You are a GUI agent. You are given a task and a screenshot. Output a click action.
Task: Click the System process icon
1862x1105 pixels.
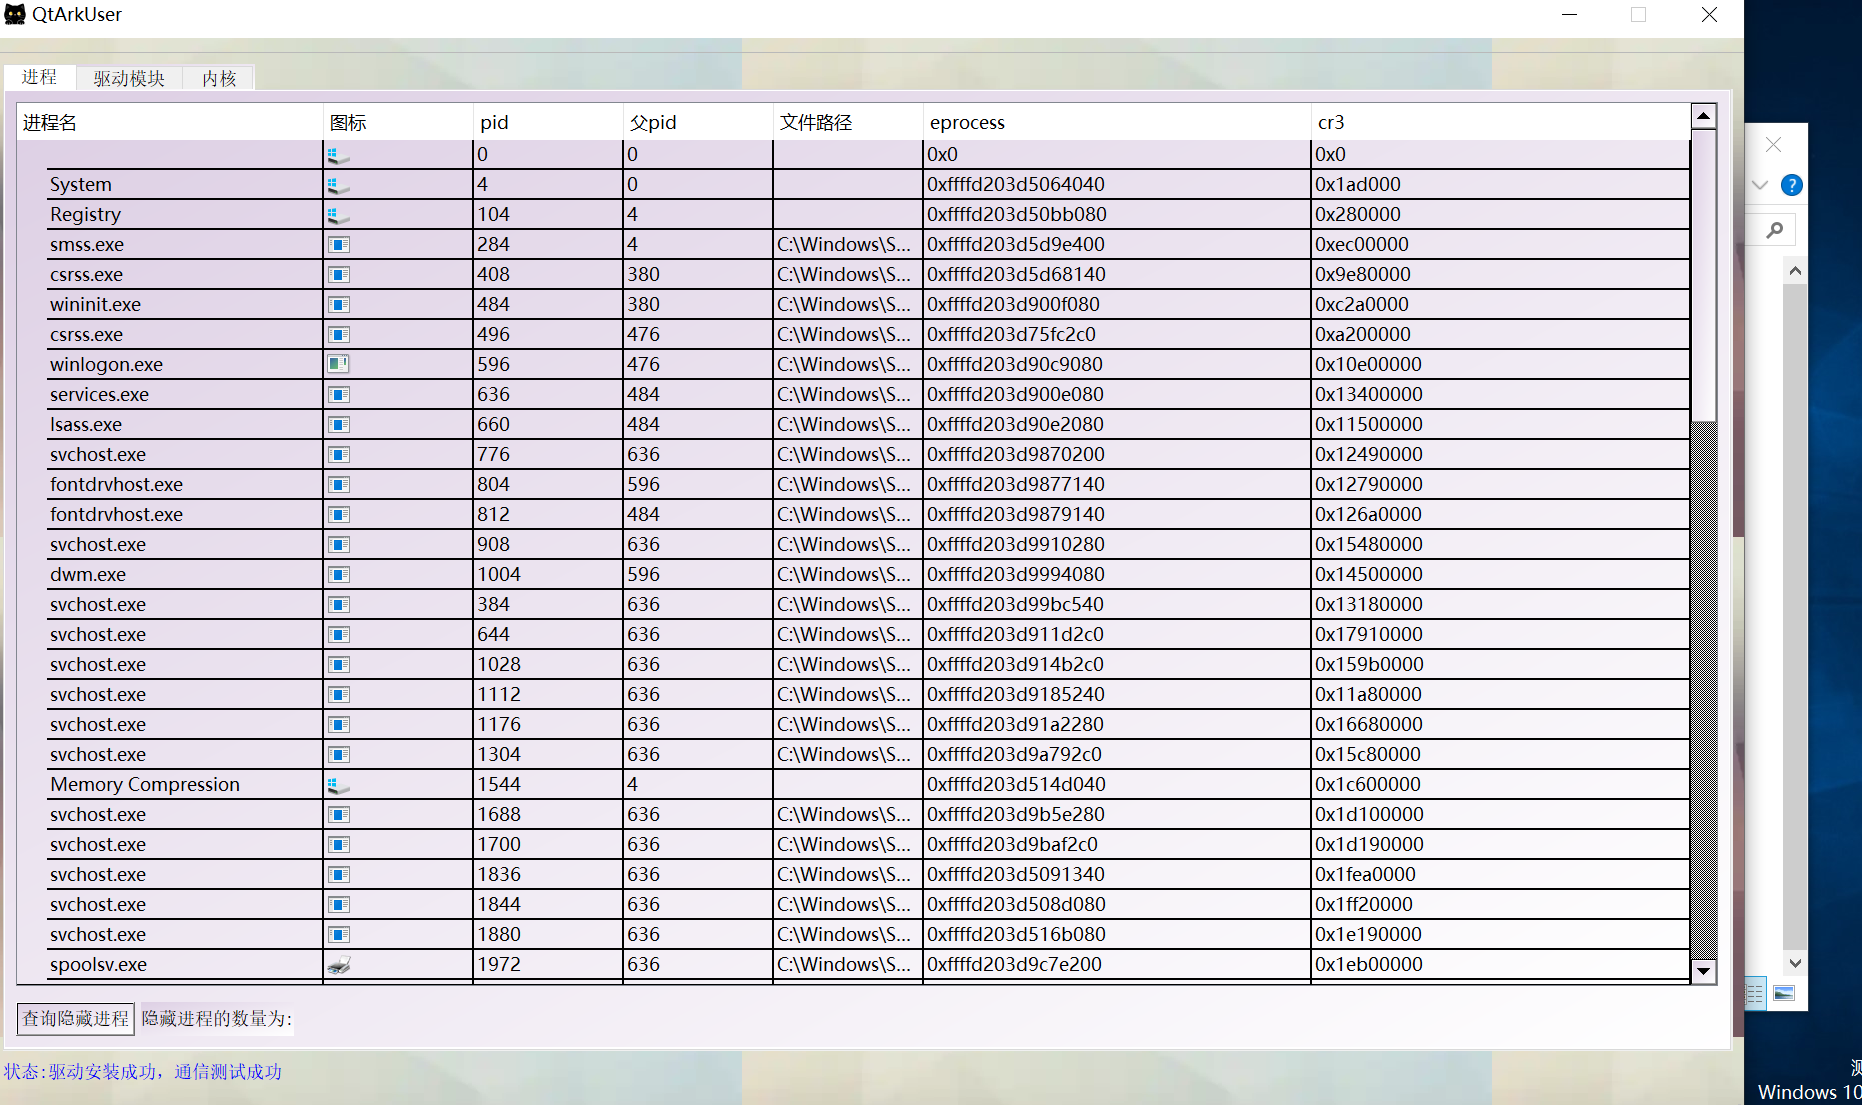(339, 185)
